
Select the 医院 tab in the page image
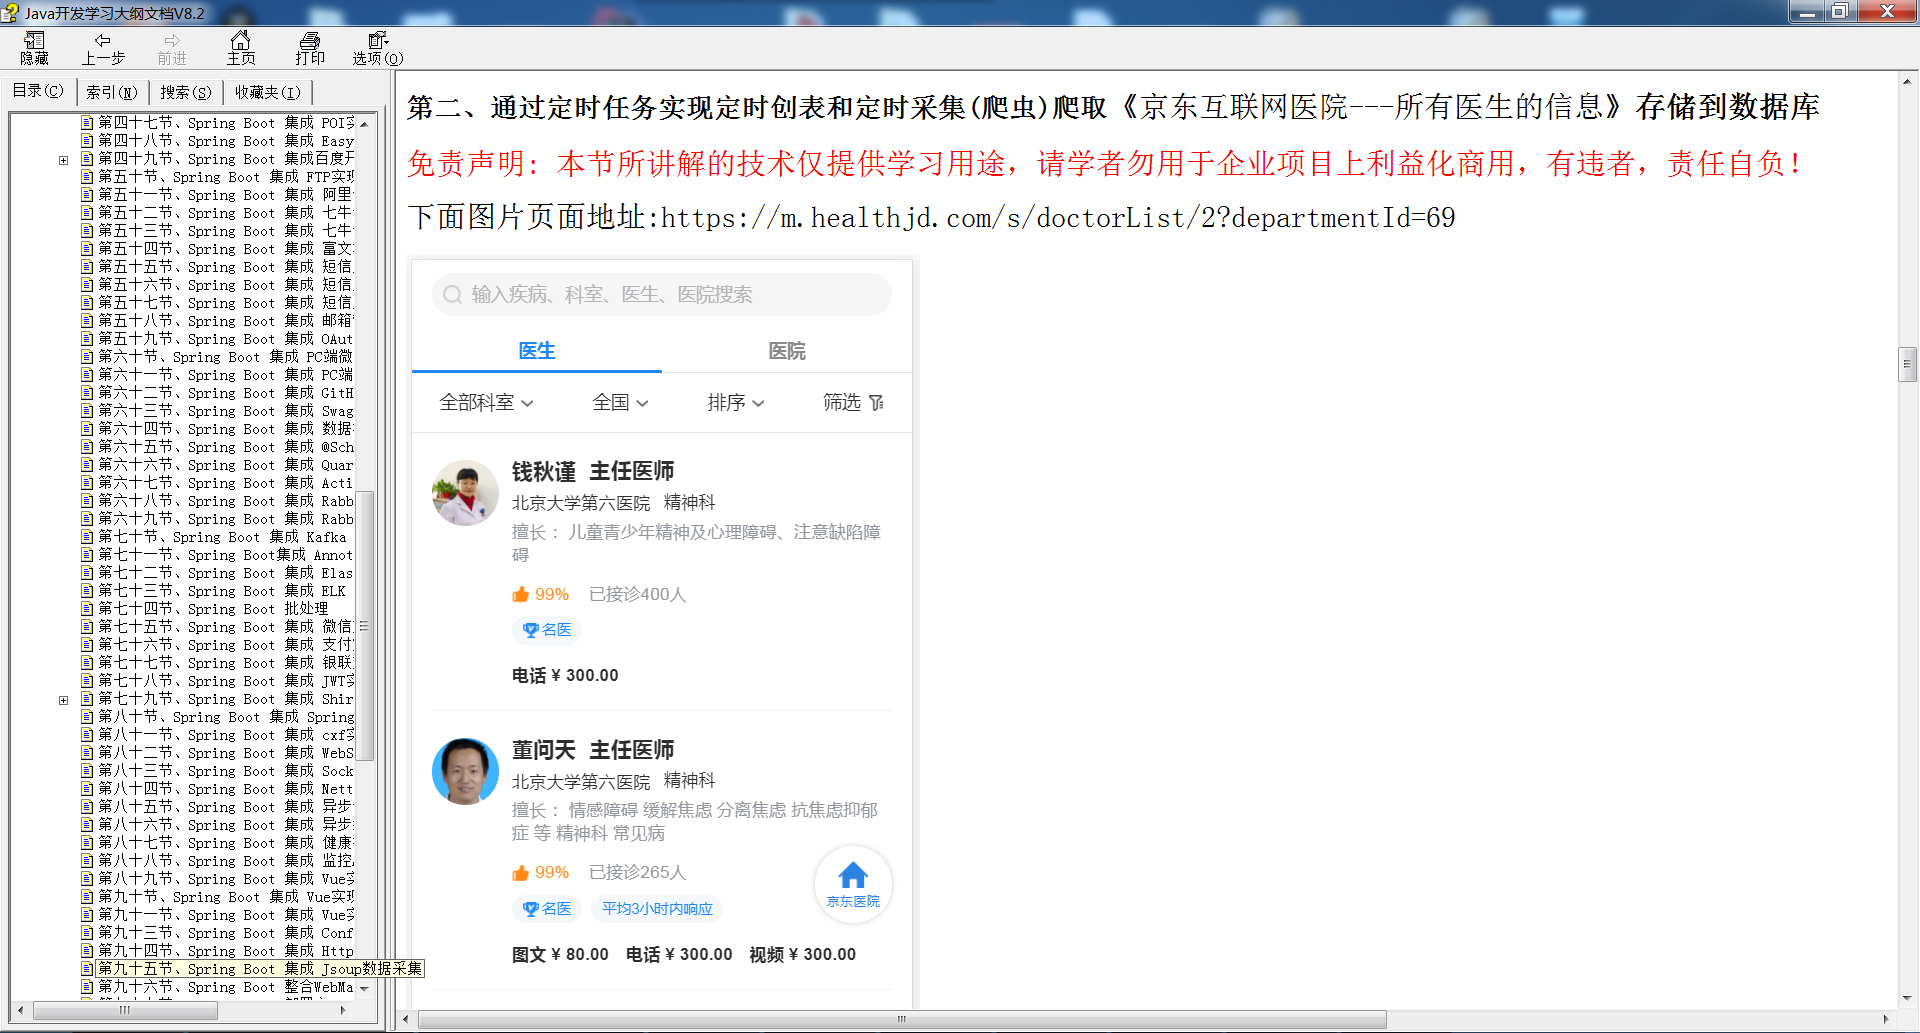[x=787, y=351]
